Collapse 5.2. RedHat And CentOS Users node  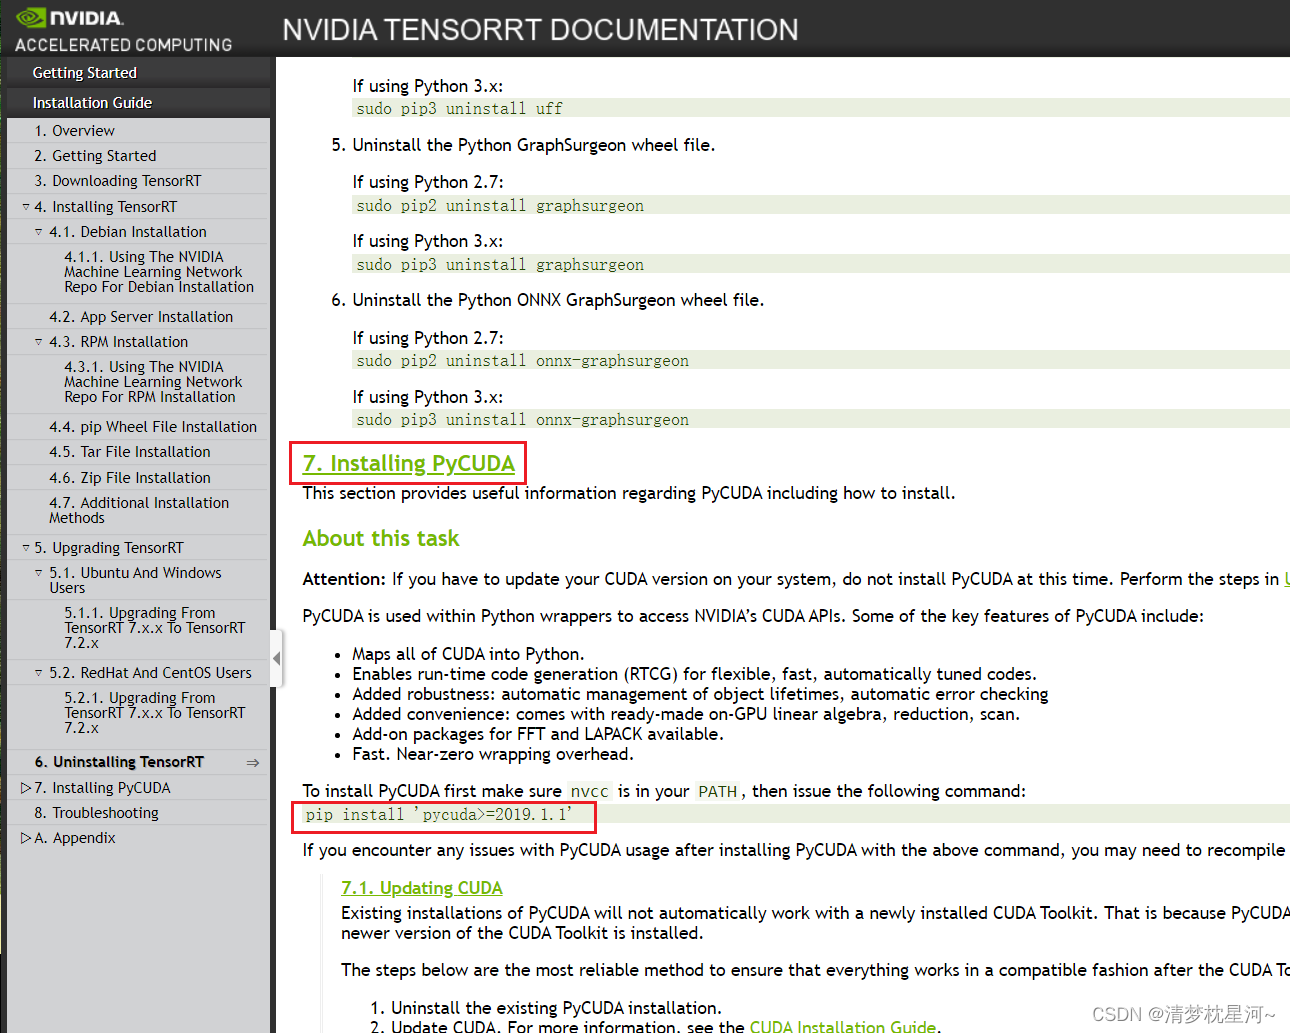click(x=39, y=673)
